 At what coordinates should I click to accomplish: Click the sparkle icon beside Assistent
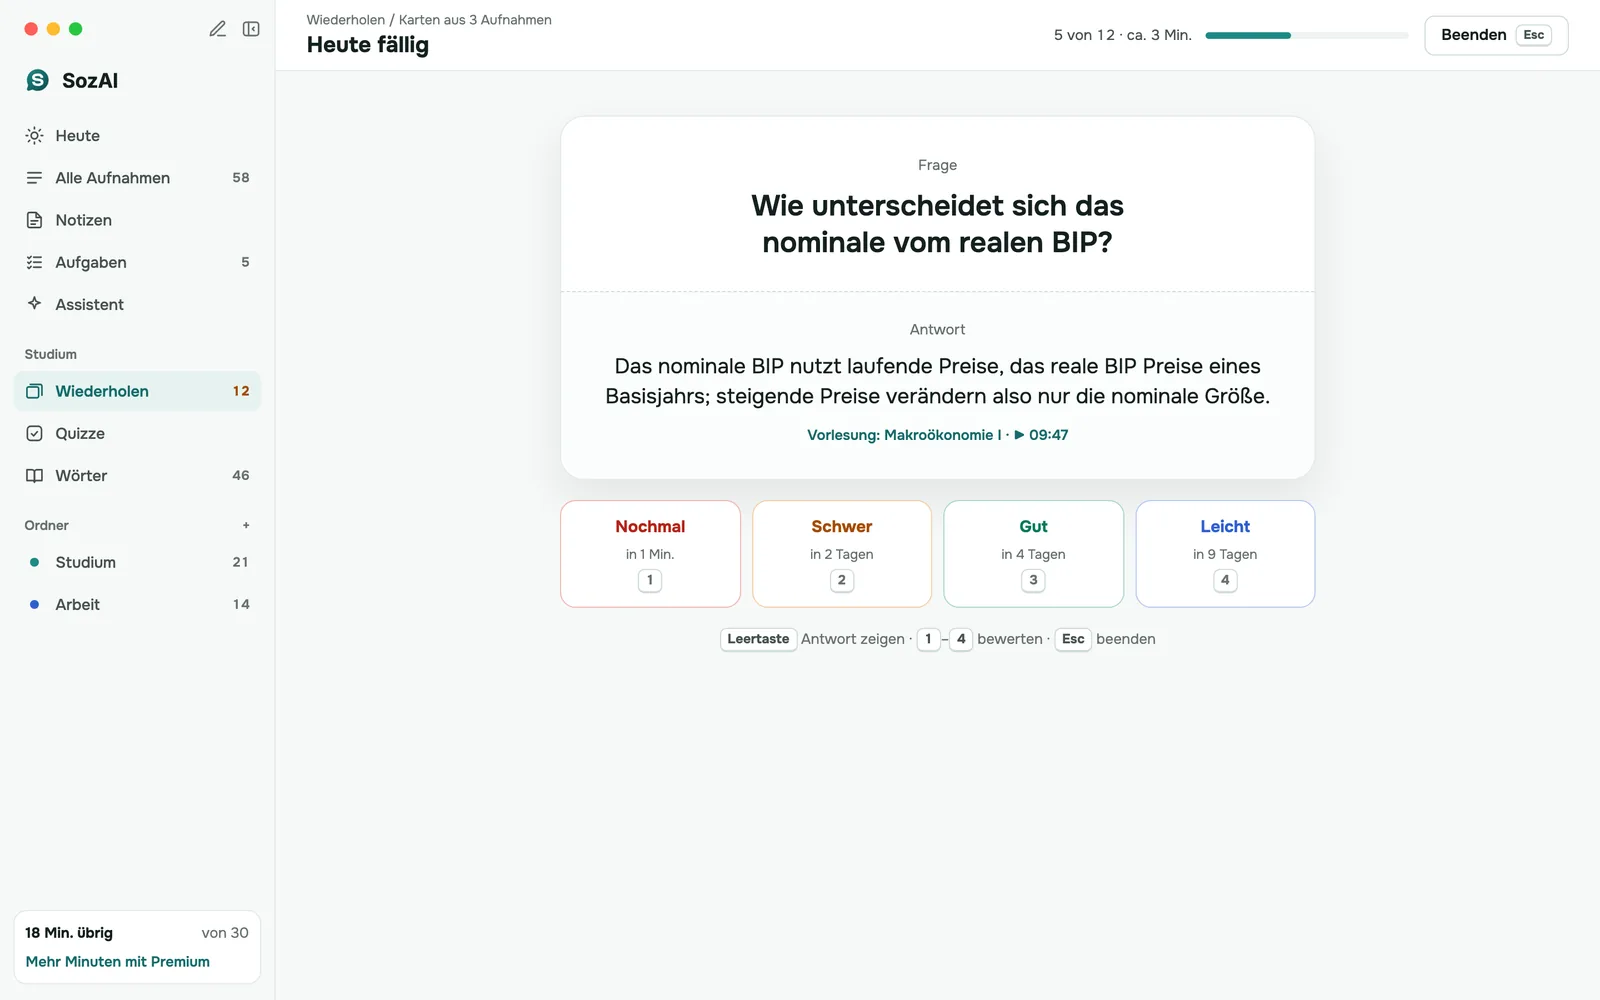click(34, 303)
